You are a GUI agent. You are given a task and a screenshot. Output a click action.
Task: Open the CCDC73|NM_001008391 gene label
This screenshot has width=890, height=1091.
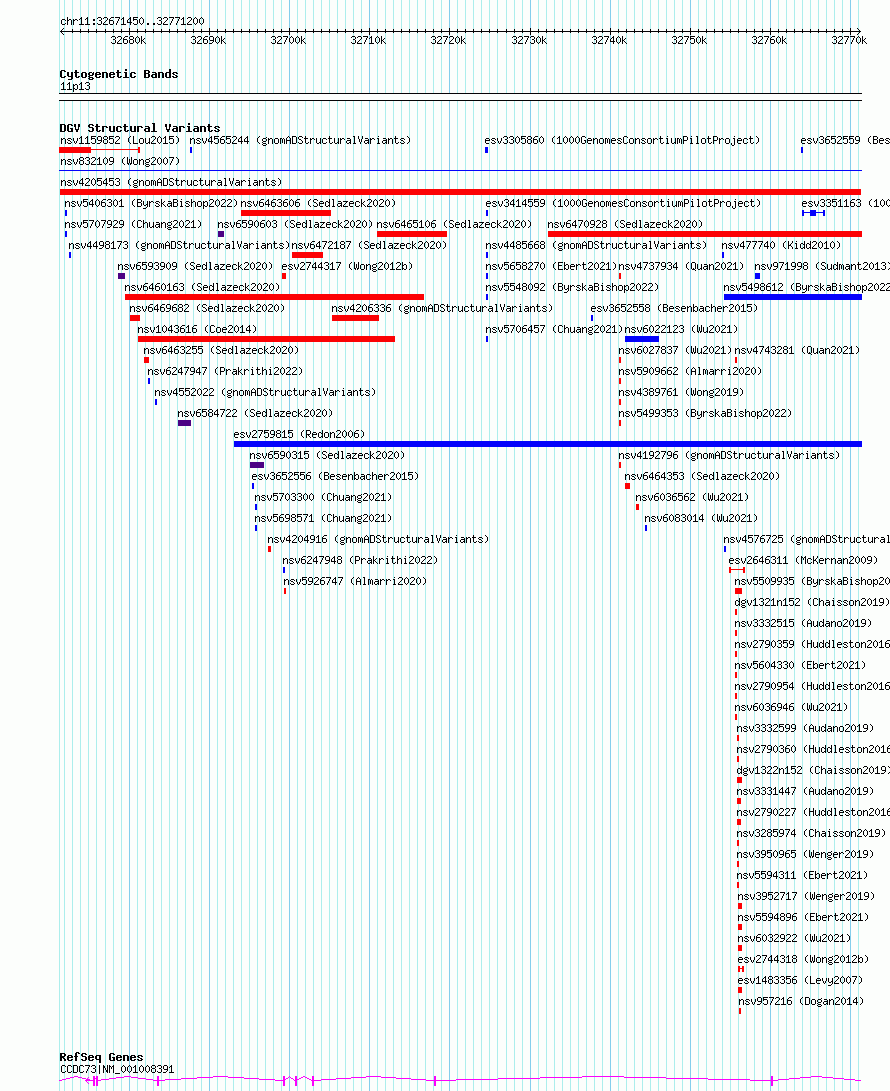pyautogui.click(x=117, y=1069)
